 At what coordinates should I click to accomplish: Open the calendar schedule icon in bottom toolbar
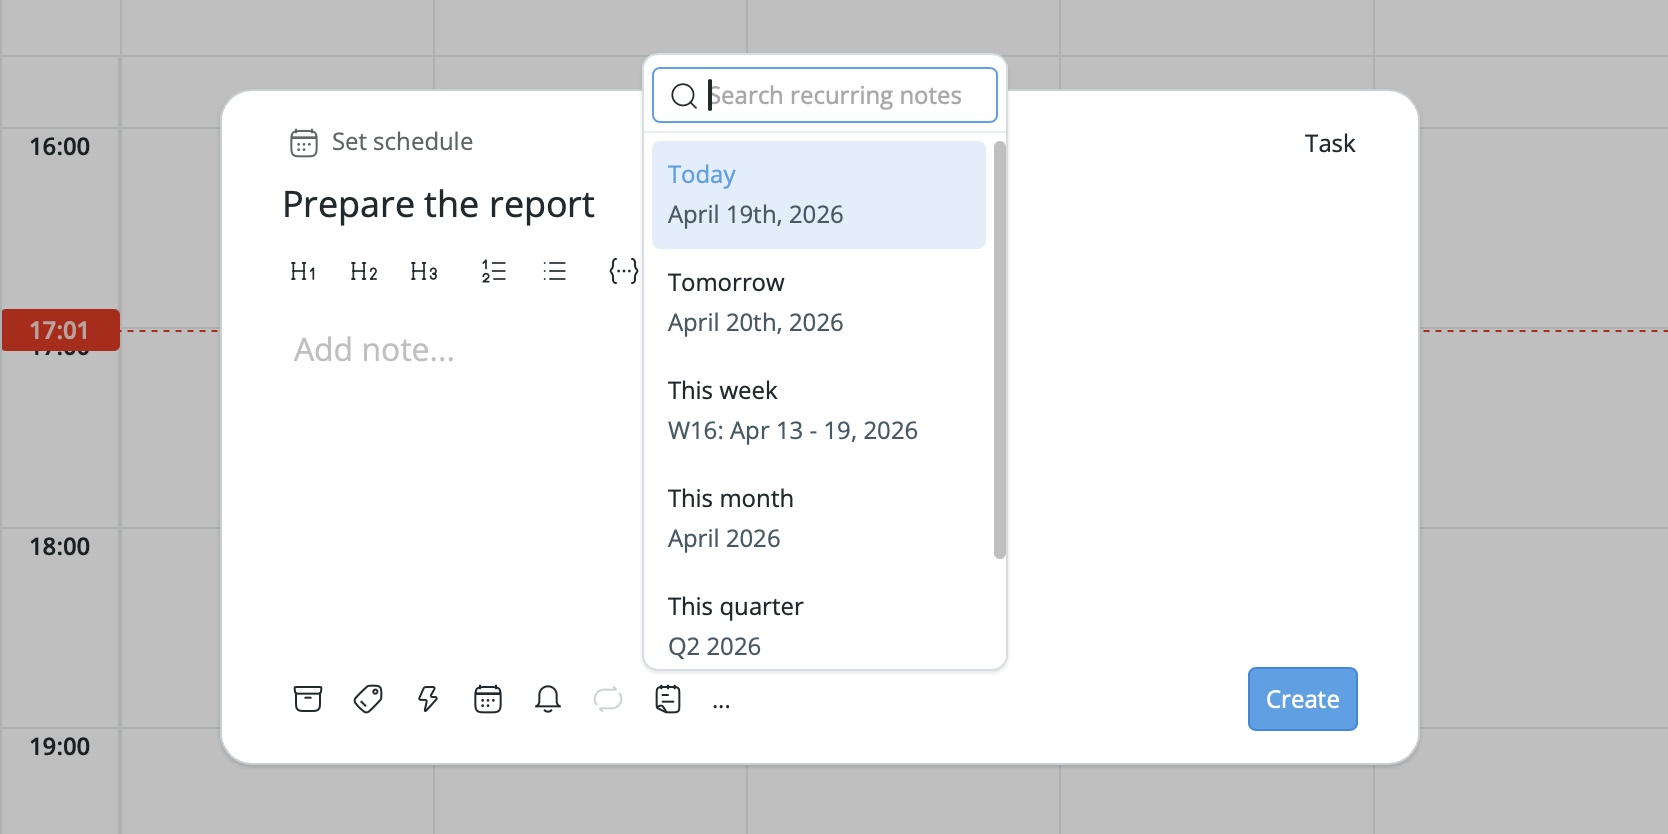tap(488, 699)
